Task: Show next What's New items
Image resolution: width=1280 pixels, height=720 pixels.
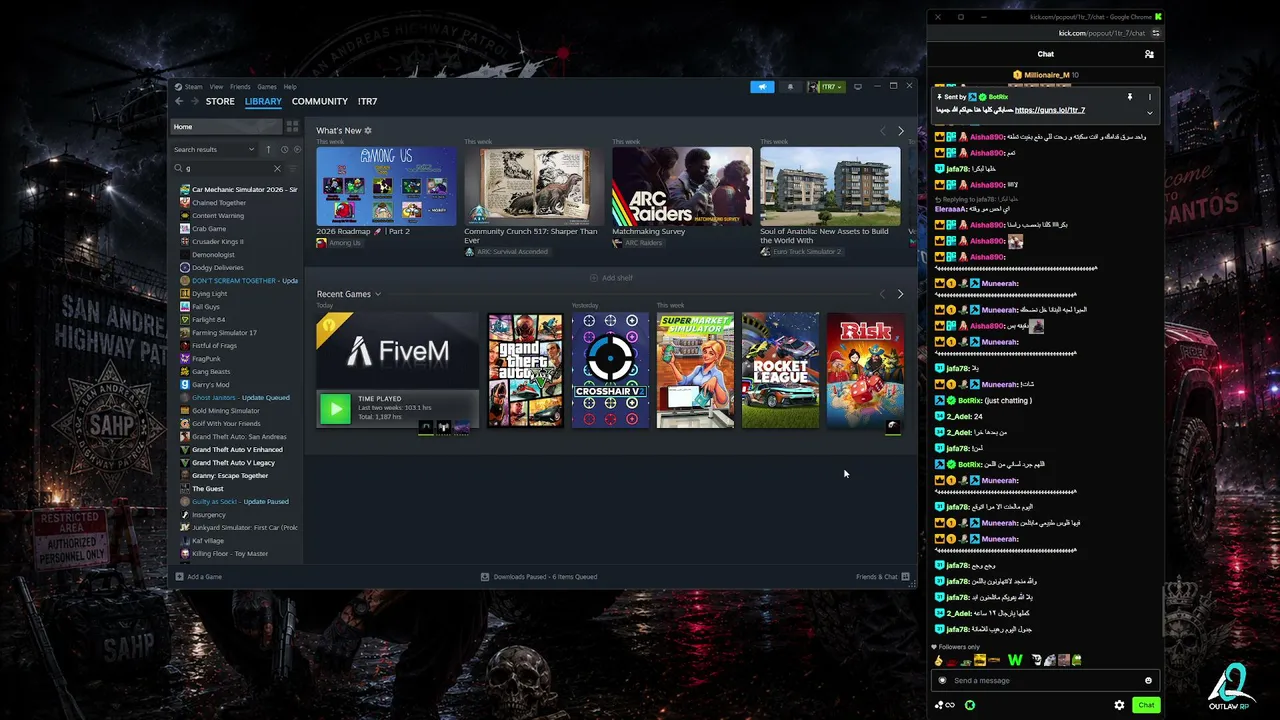Action: point(900,131)
